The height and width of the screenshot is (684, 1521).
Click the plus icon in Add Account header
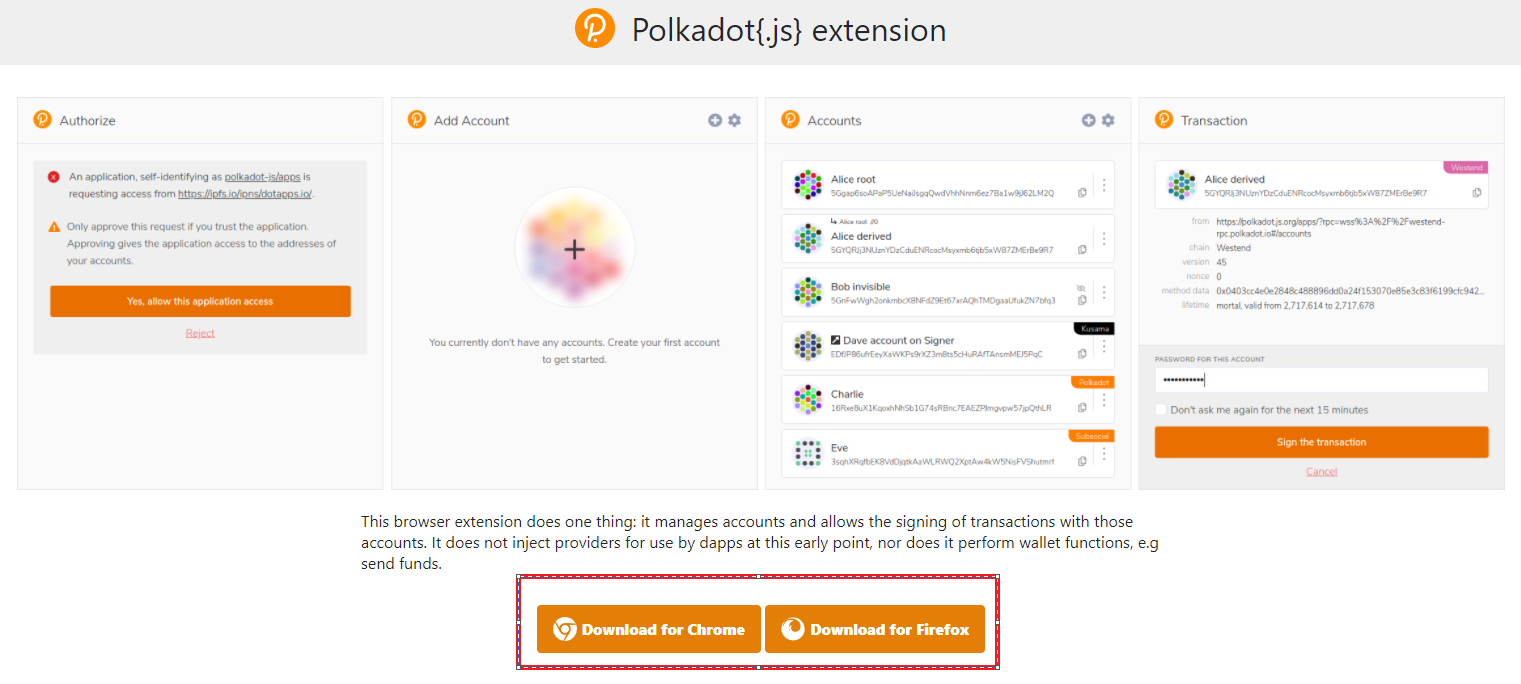click(x=715, y=120)
